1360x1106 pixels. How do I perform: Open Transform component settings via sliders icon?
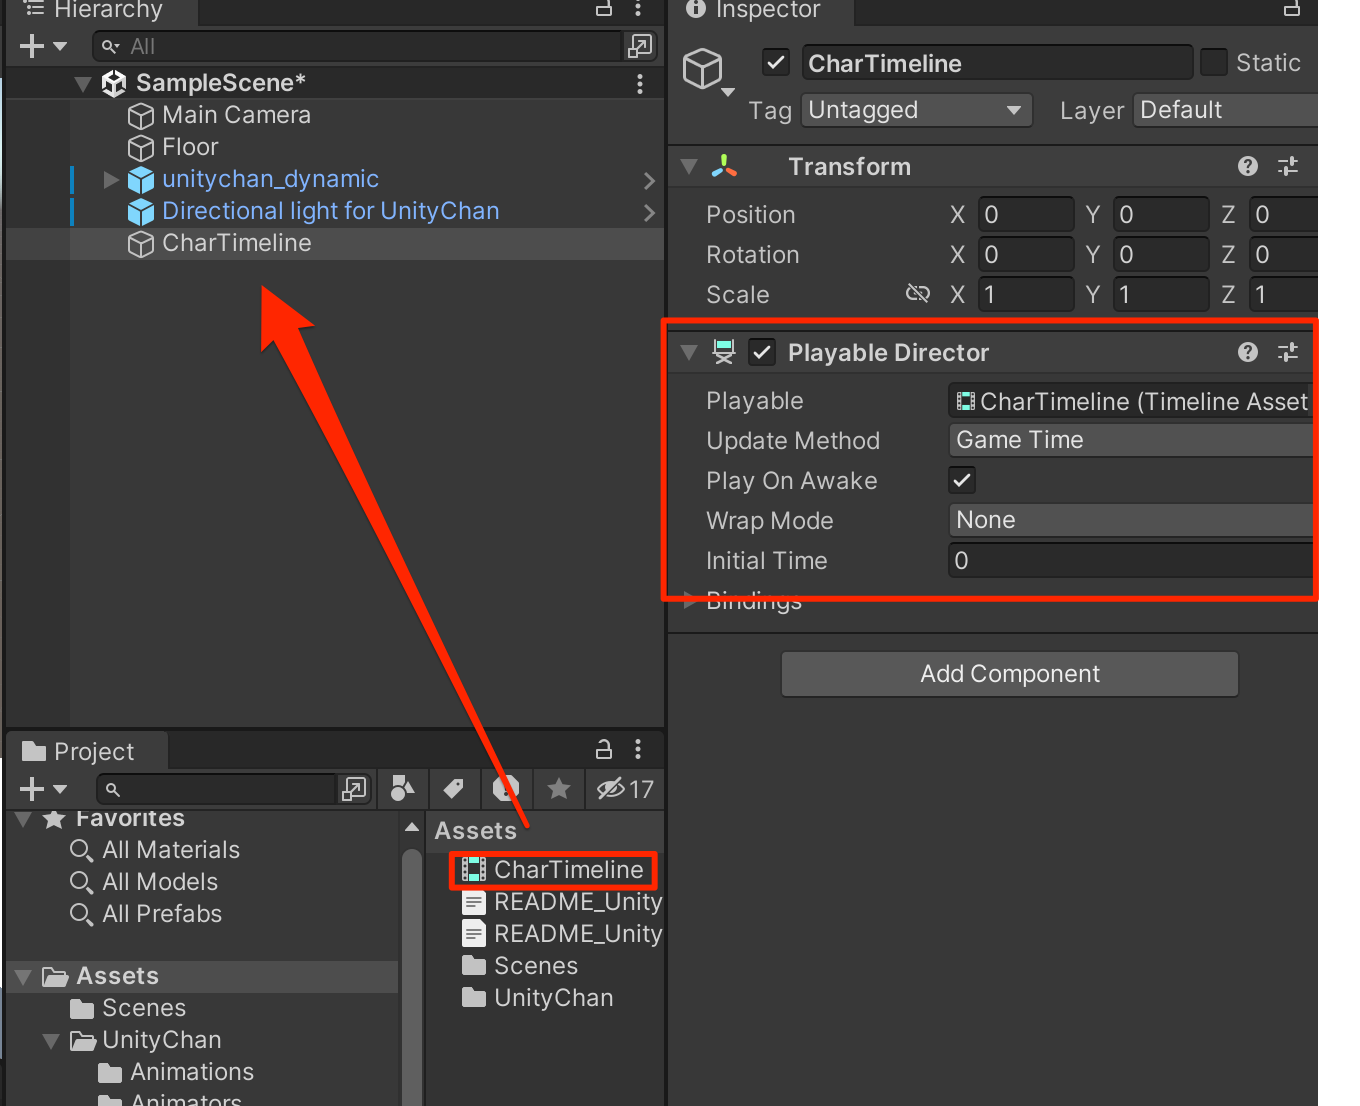(x=1288, y=166)
